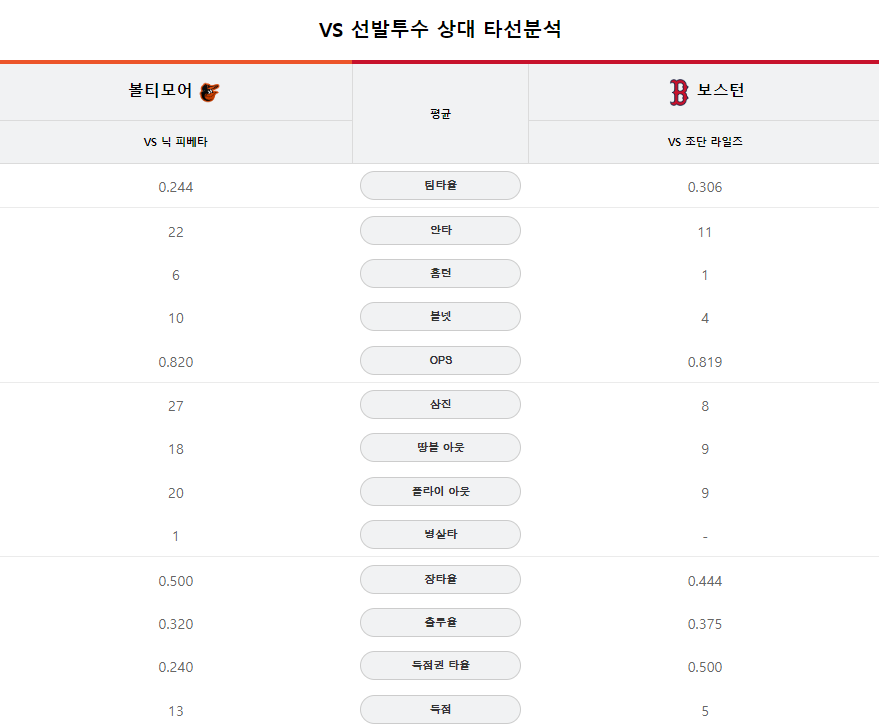Click the VS 조단 라일즈 header

coord(705,142)
